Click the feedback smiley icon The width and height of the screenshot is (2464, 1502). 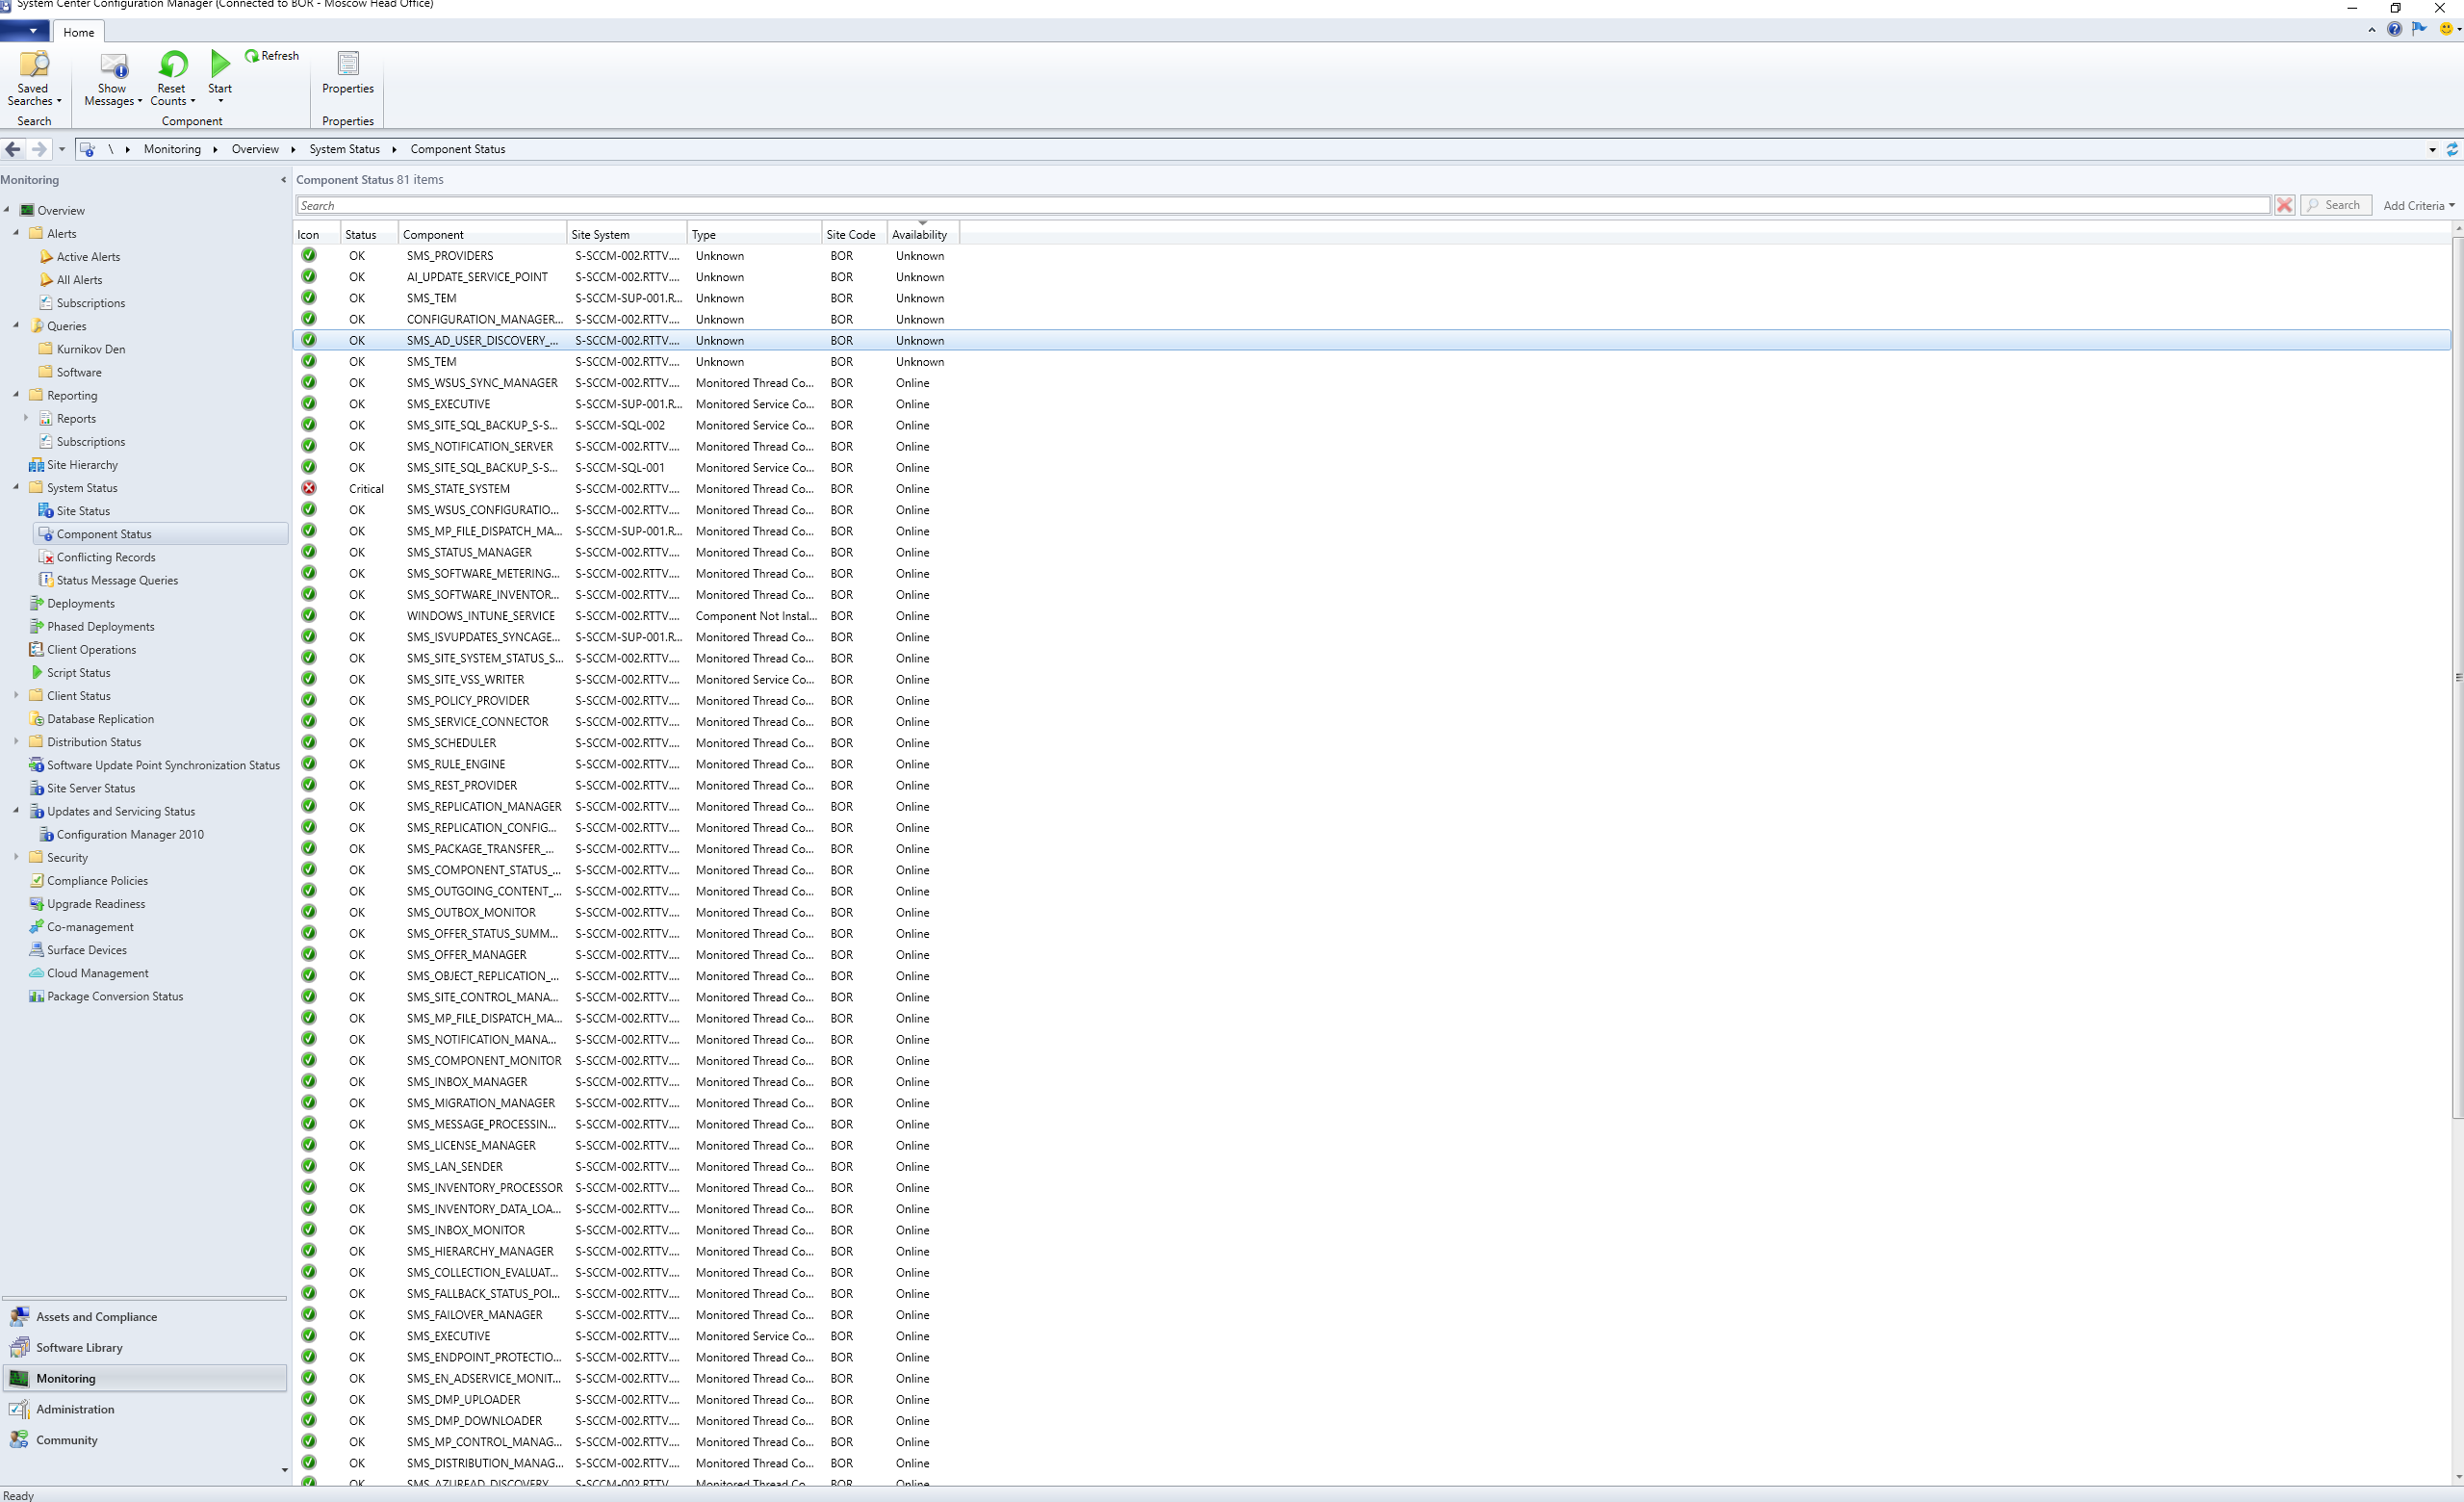[x=2445, y=29]
